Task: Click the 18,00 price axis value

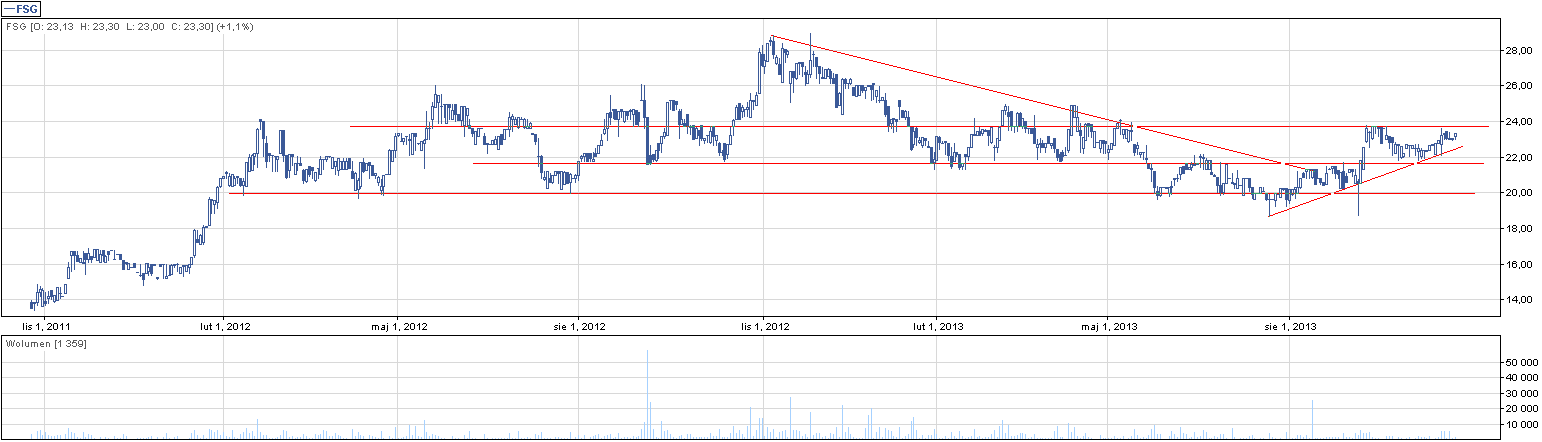Action: [x=1519, y=229]
